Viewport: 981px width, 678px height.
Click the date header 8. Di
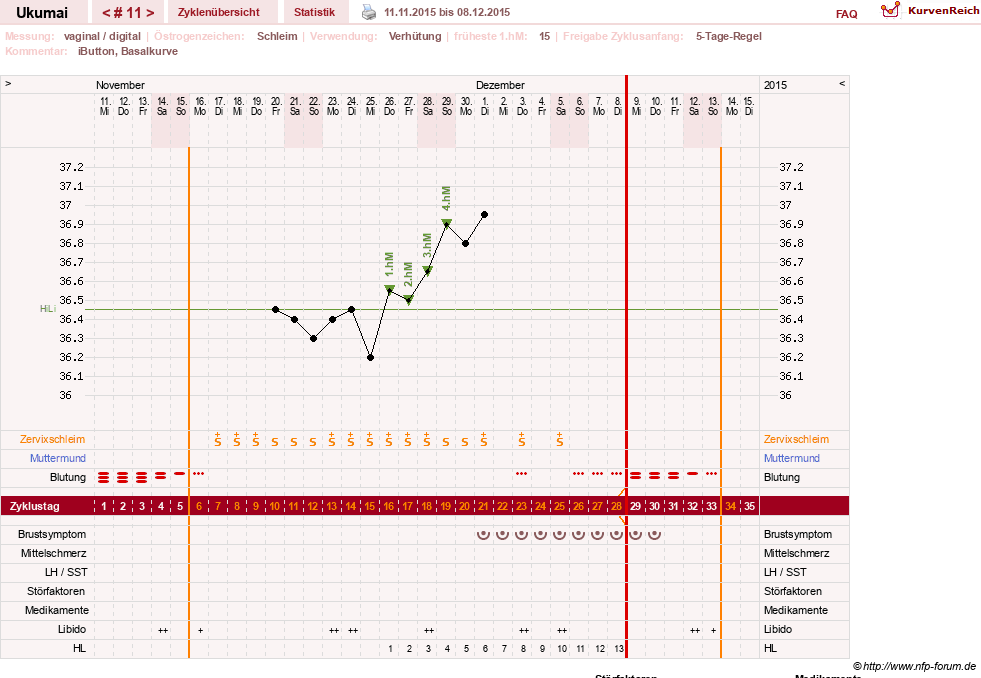(618, 106)
